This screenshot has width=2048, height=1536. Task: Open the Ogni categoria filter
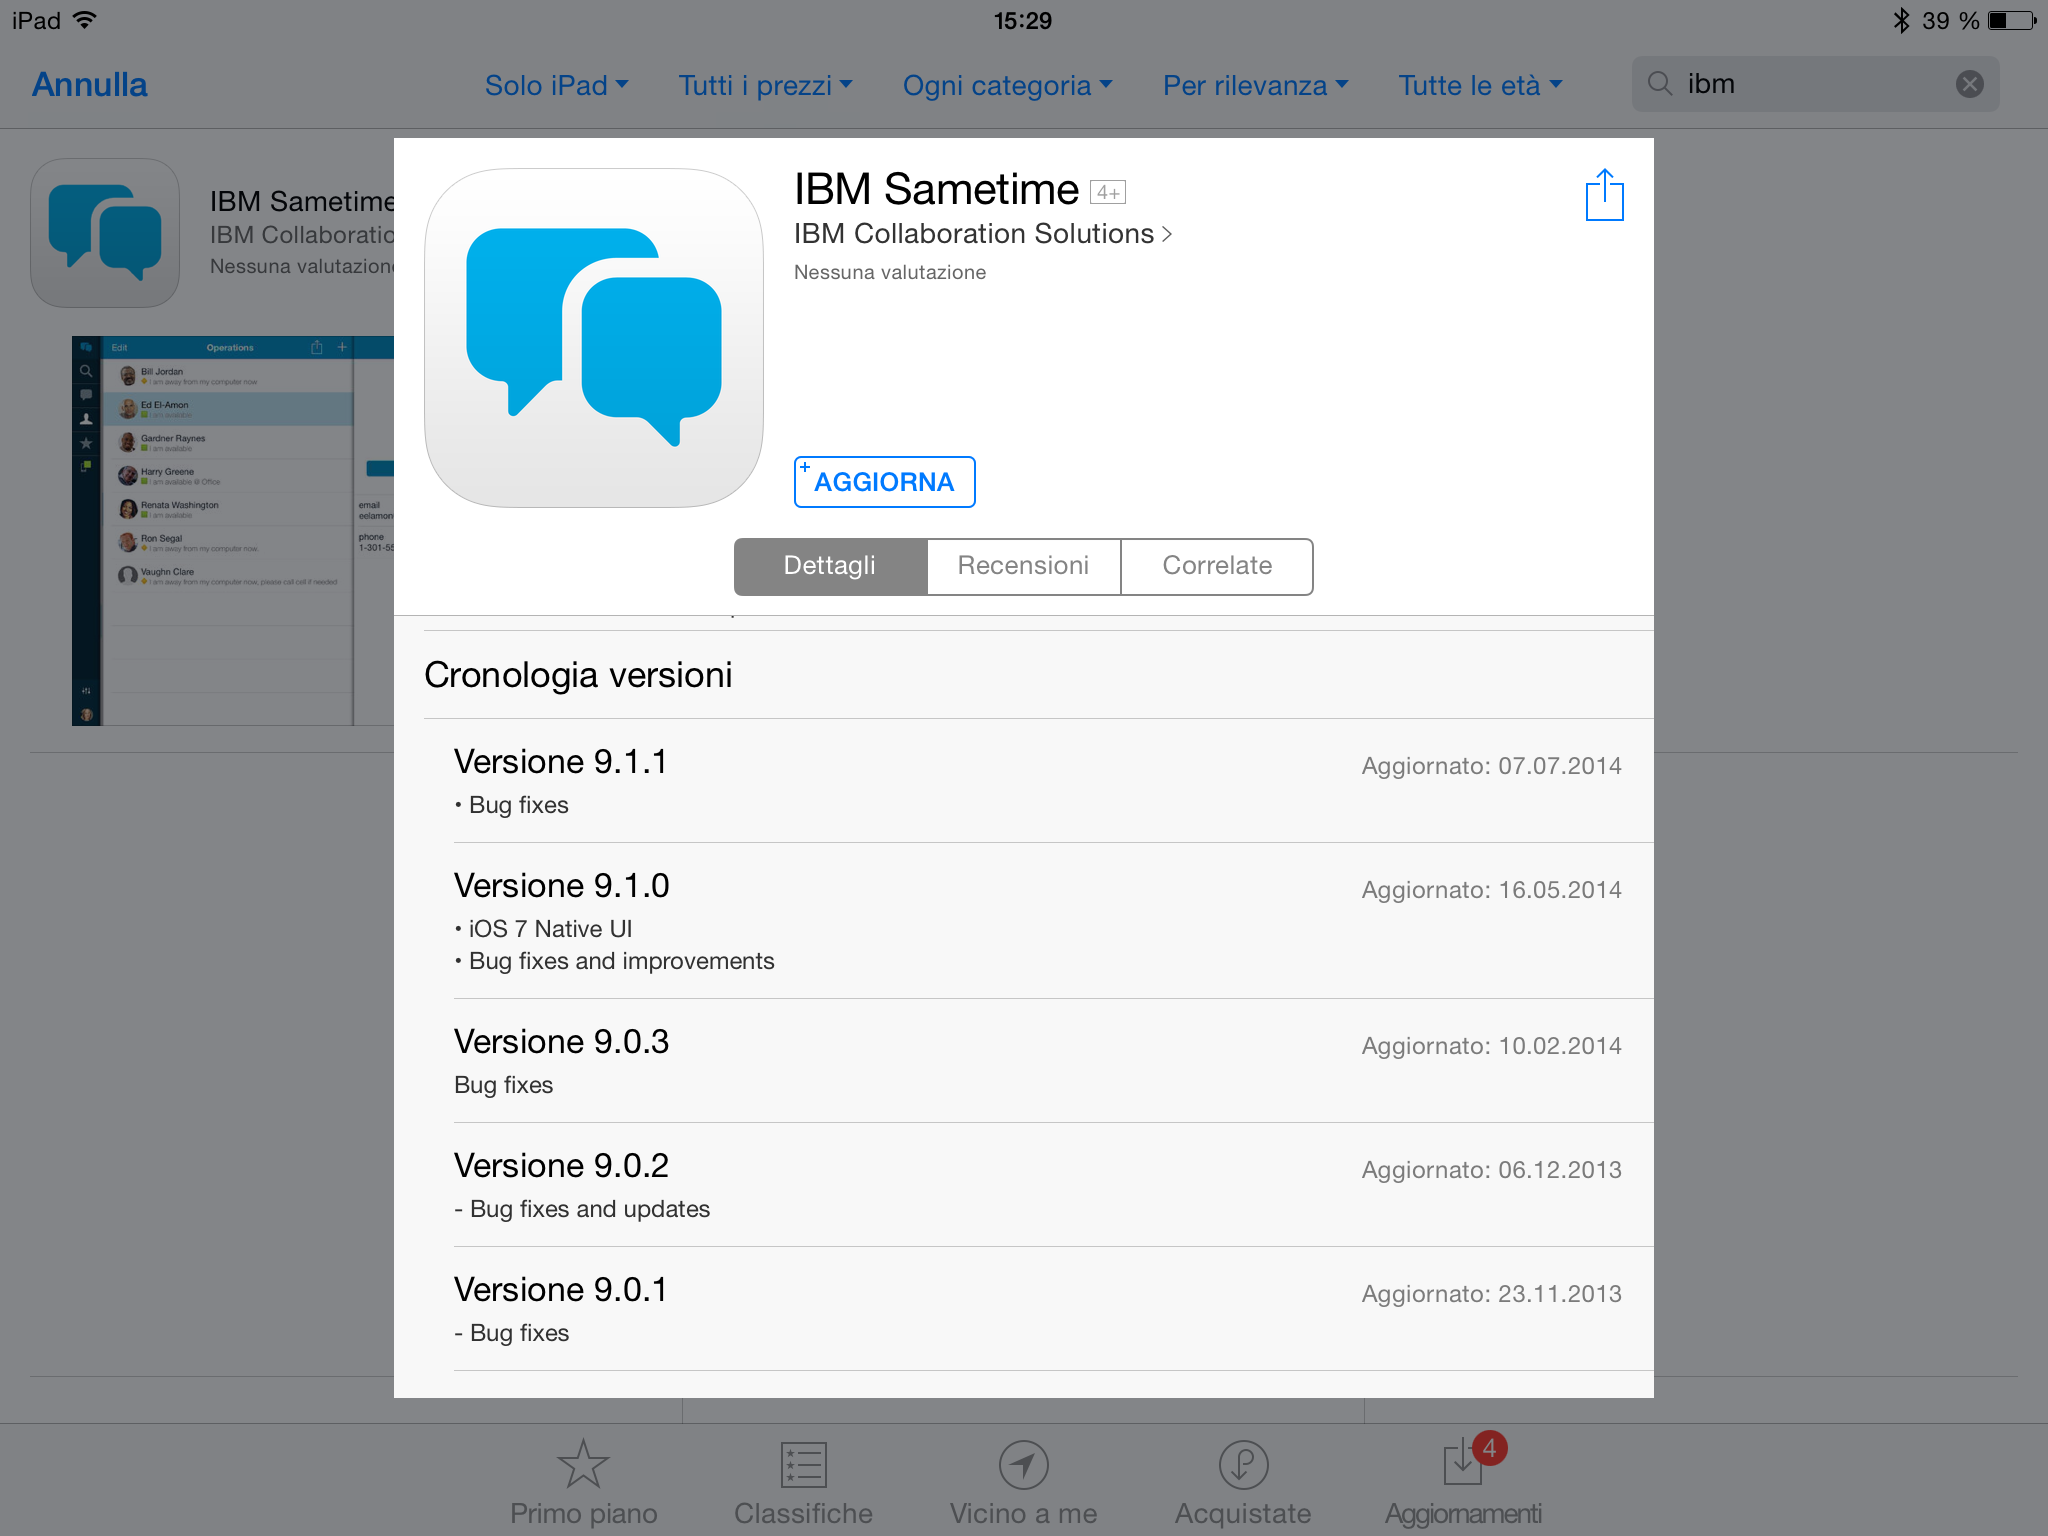(1007, 85)
